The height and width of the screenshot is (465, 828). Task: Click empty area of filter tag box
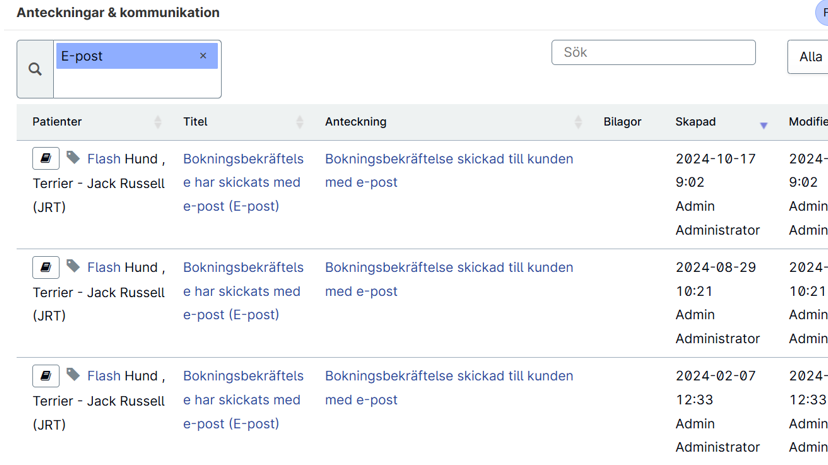137,83
